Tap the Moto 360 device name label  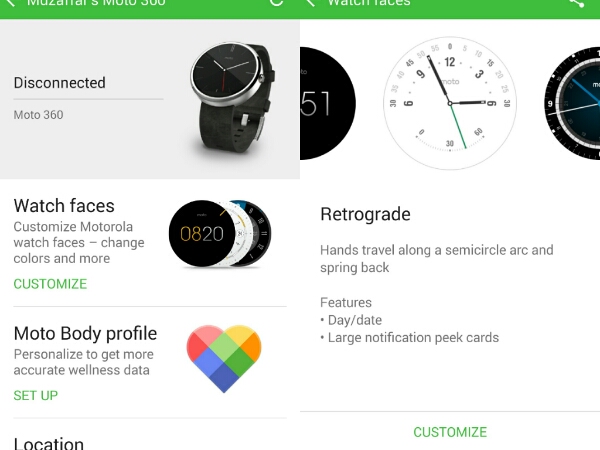(38, 115)
